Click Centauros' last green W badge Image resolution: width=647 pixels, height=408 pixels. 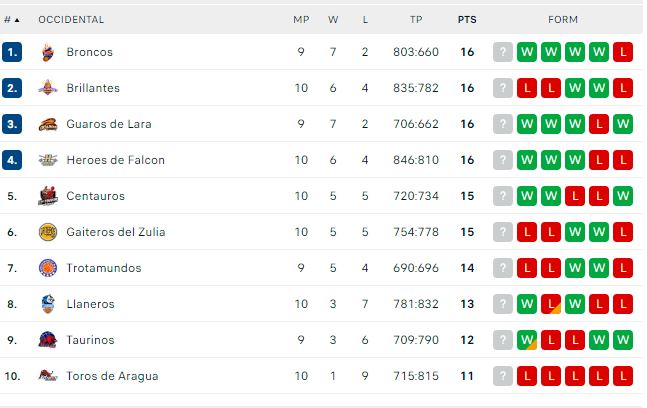click(x=623, y=196)
